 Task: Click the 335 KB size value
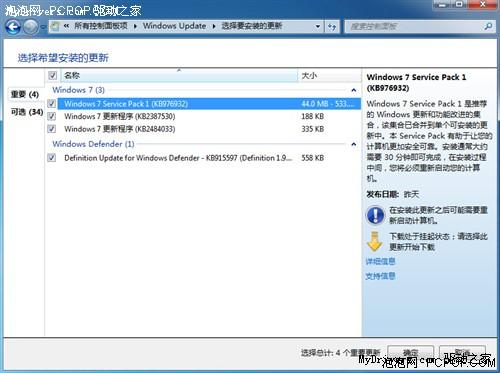313,129
